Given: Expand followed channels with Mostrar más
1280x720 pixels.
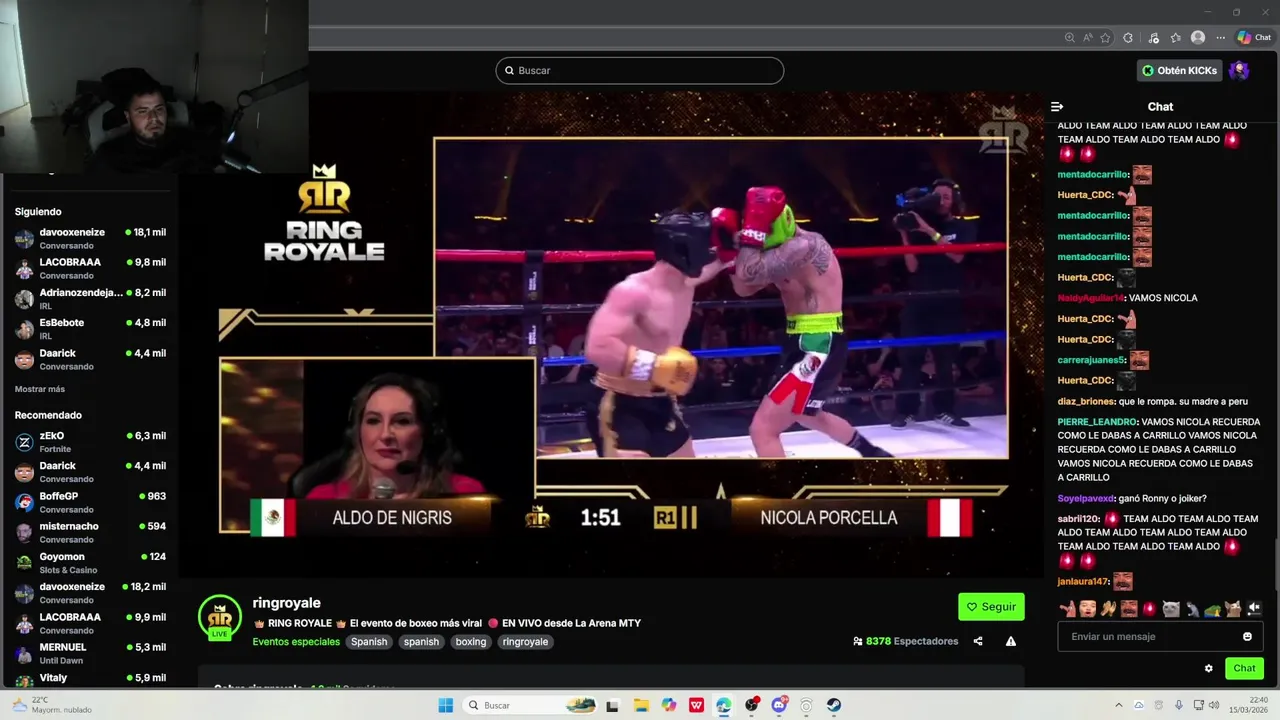Looking at the screenshot, I should tap(40, 389).
